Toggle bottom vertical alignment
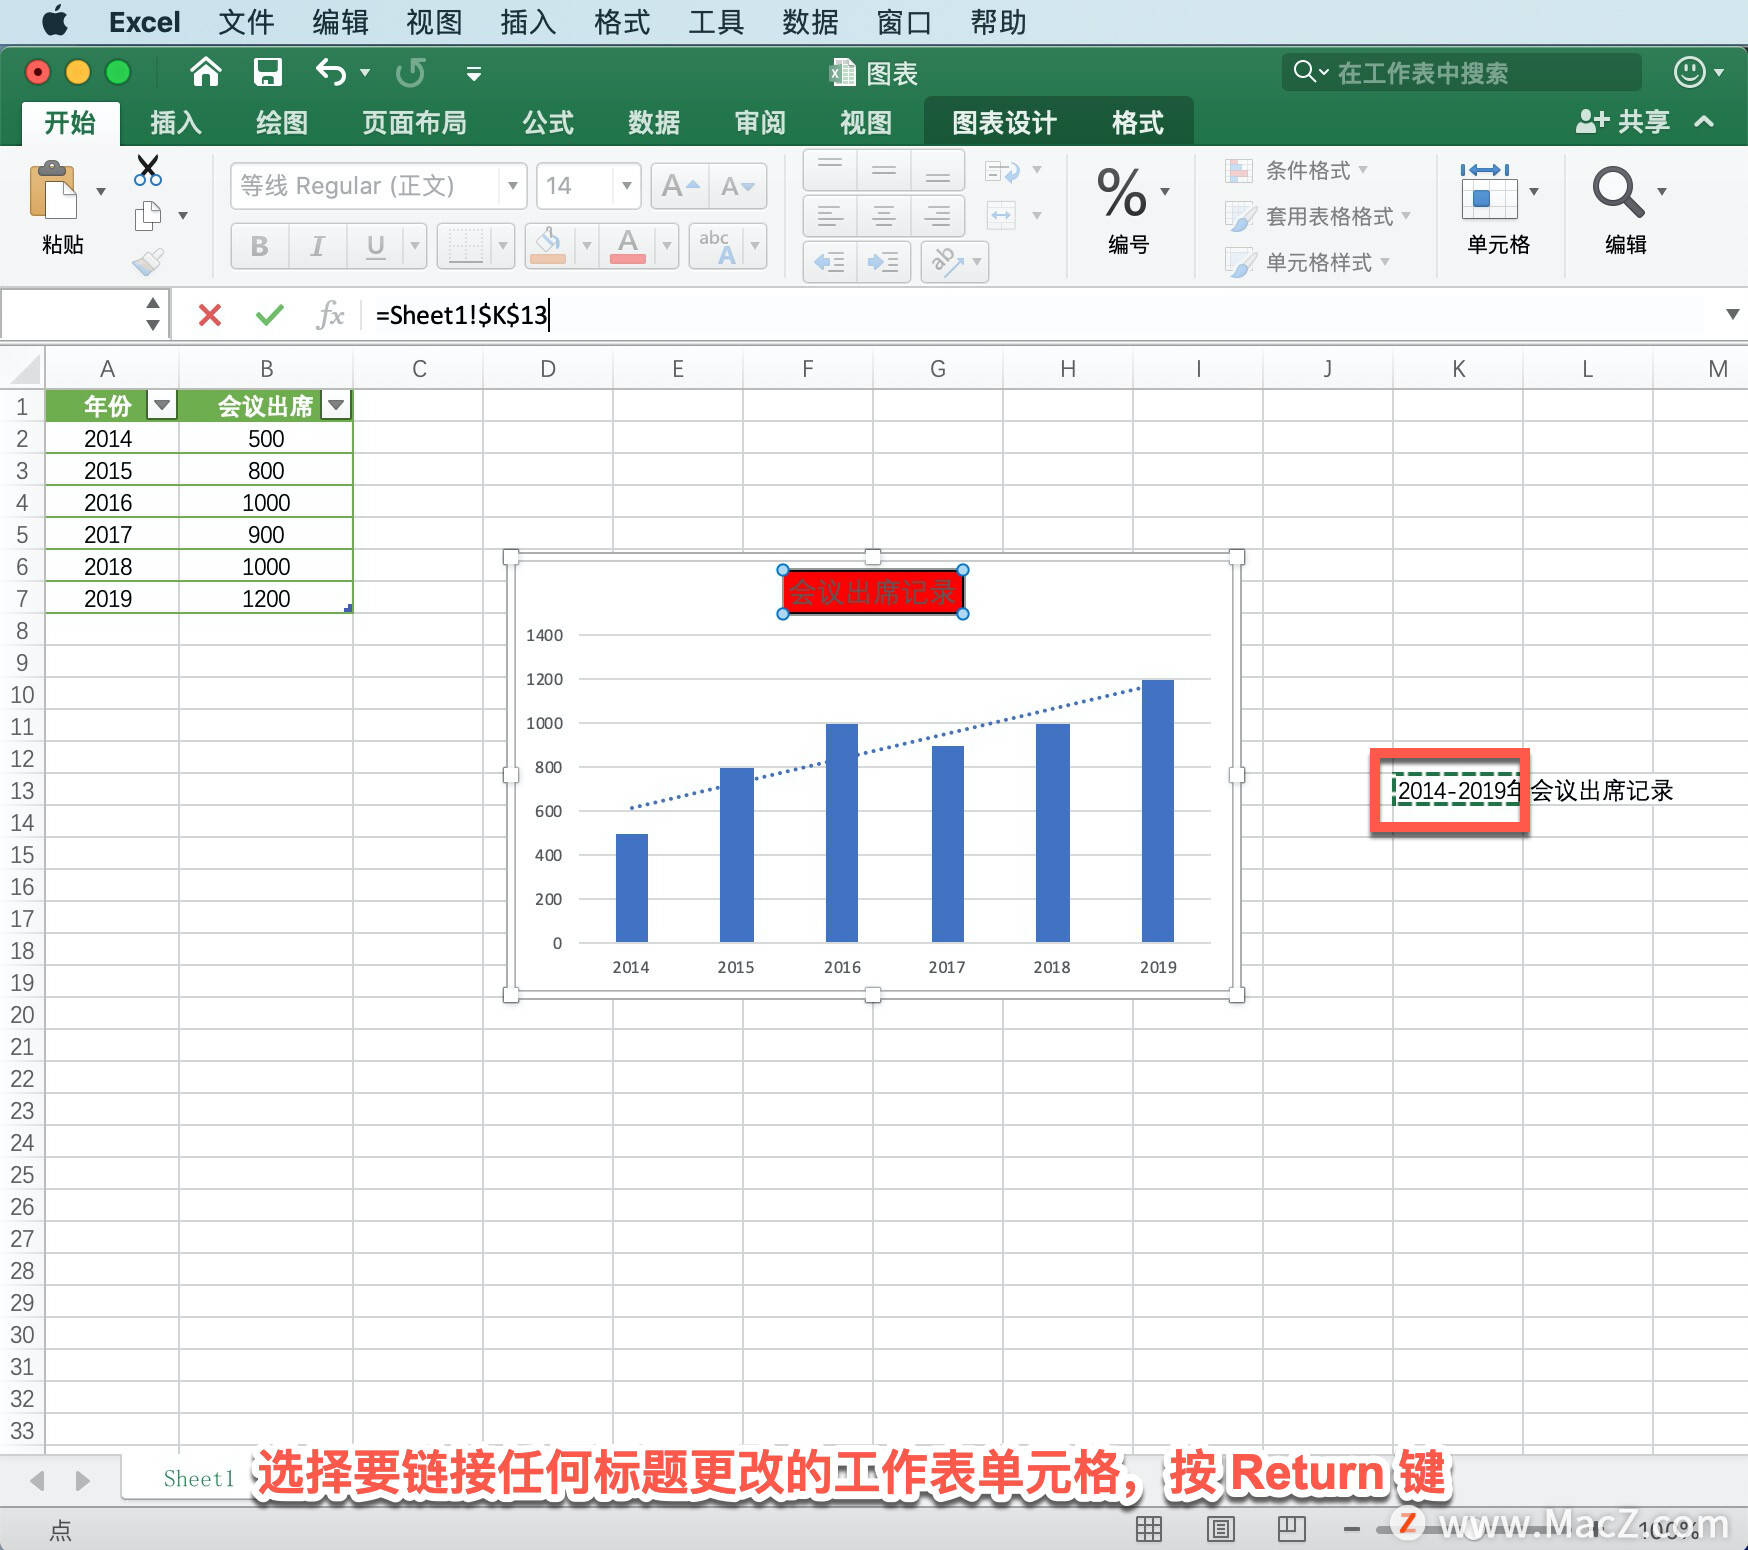This screenshot has width=1748, height=1550. tap(938, 171)
